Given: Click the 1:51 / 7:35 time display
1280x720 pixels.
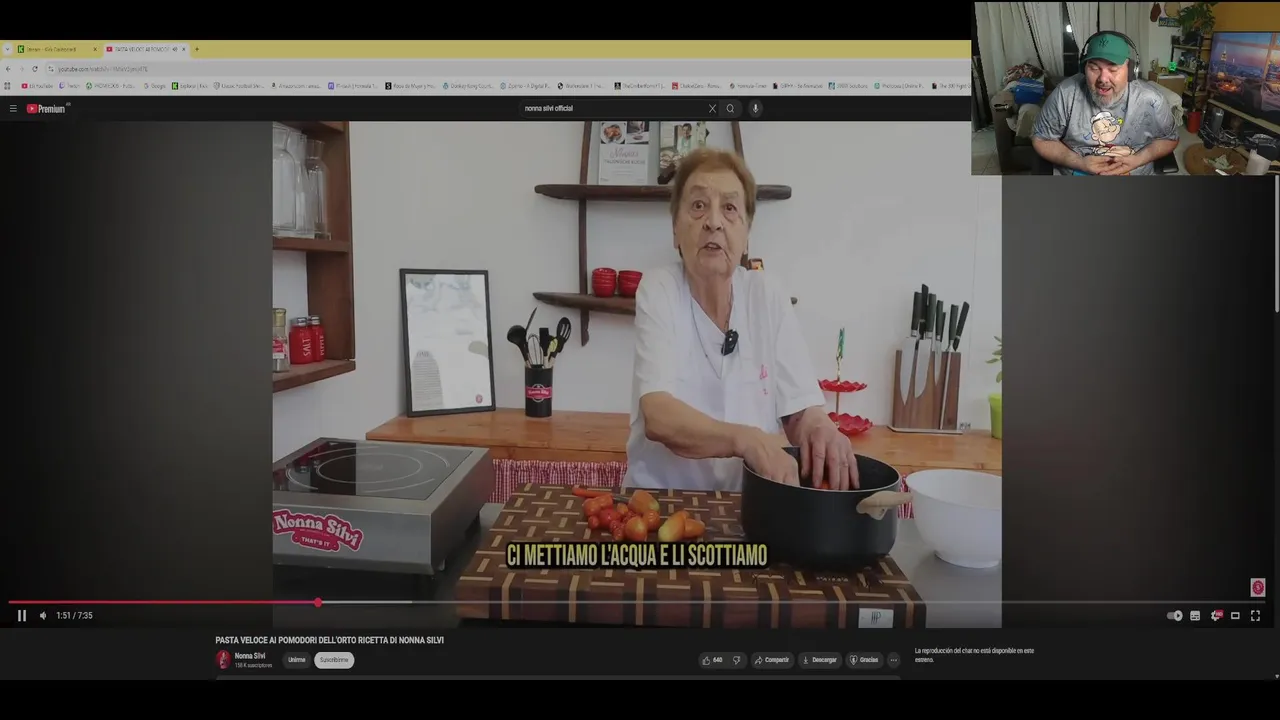Looking at the screenshot, I should (x=74, y=616).
